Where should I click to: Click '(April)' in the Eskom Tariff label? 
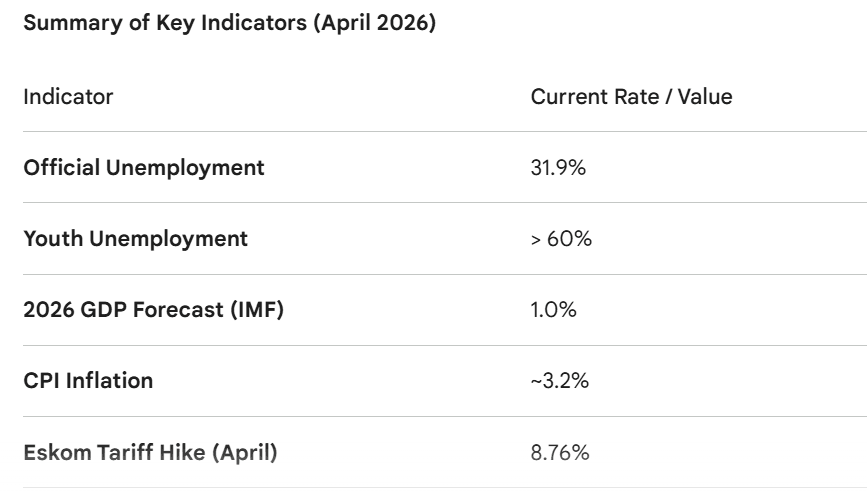243,453
